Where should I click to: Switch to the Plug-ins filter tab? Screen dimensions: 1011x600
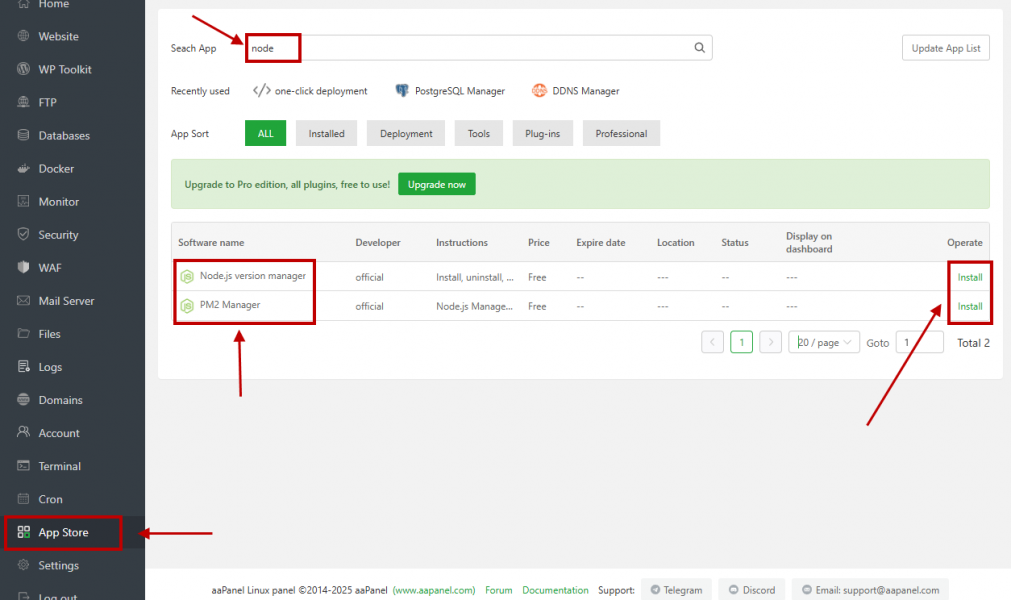coord(542,133)
